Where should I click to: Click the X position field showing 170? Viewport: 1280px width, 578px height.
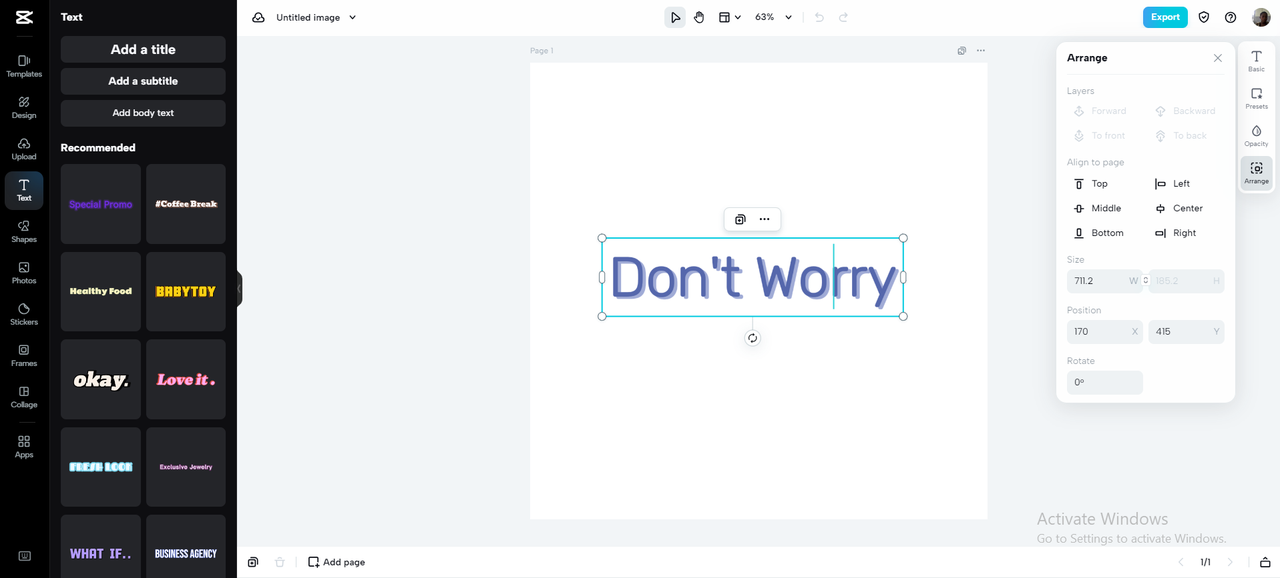click(1105, 331)
